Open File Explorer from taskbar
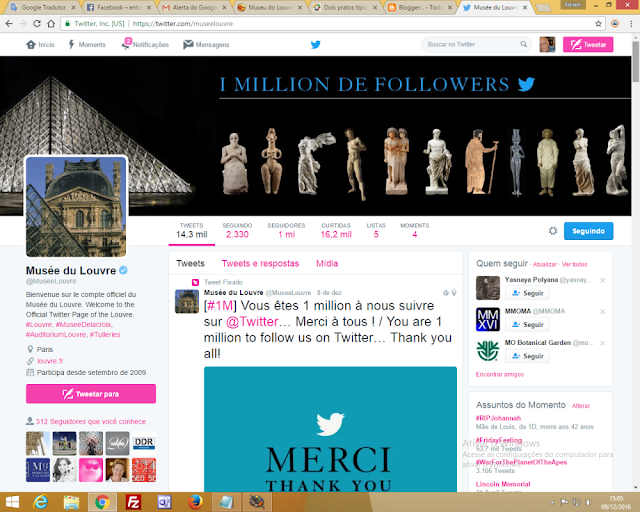 coord(71,502)
